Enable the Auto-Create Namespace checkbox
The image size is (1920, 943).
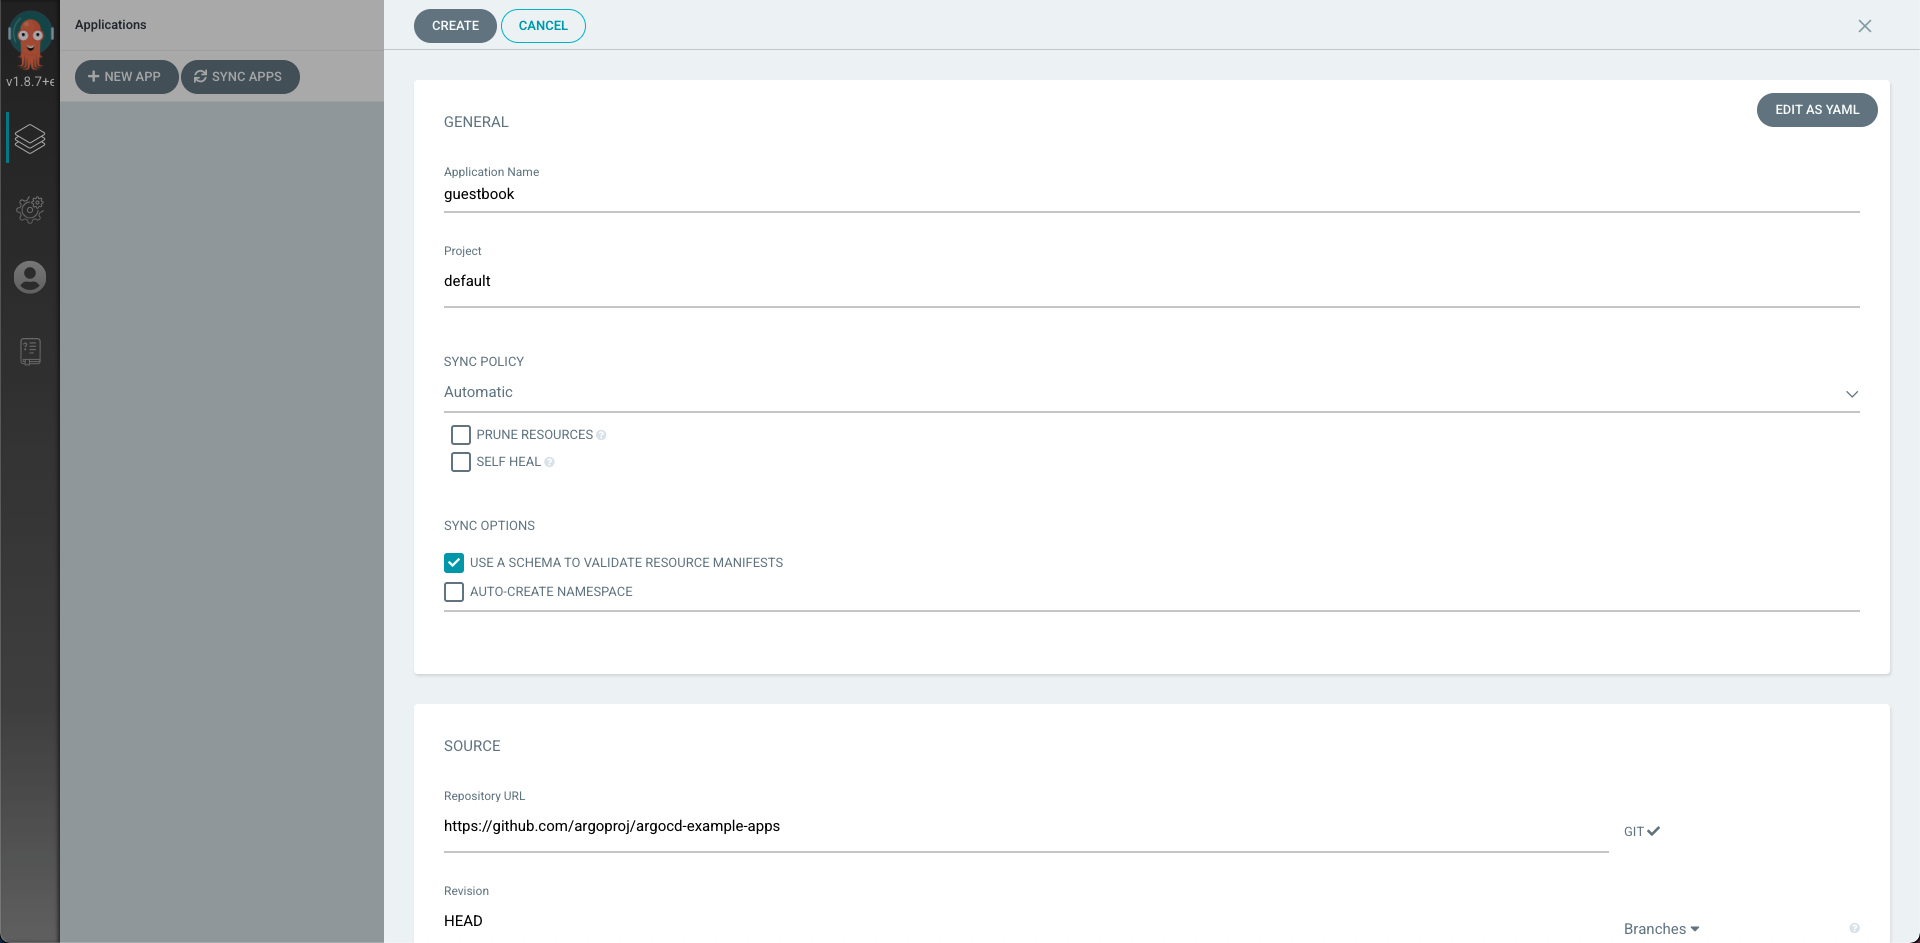(x=454, y=592)
